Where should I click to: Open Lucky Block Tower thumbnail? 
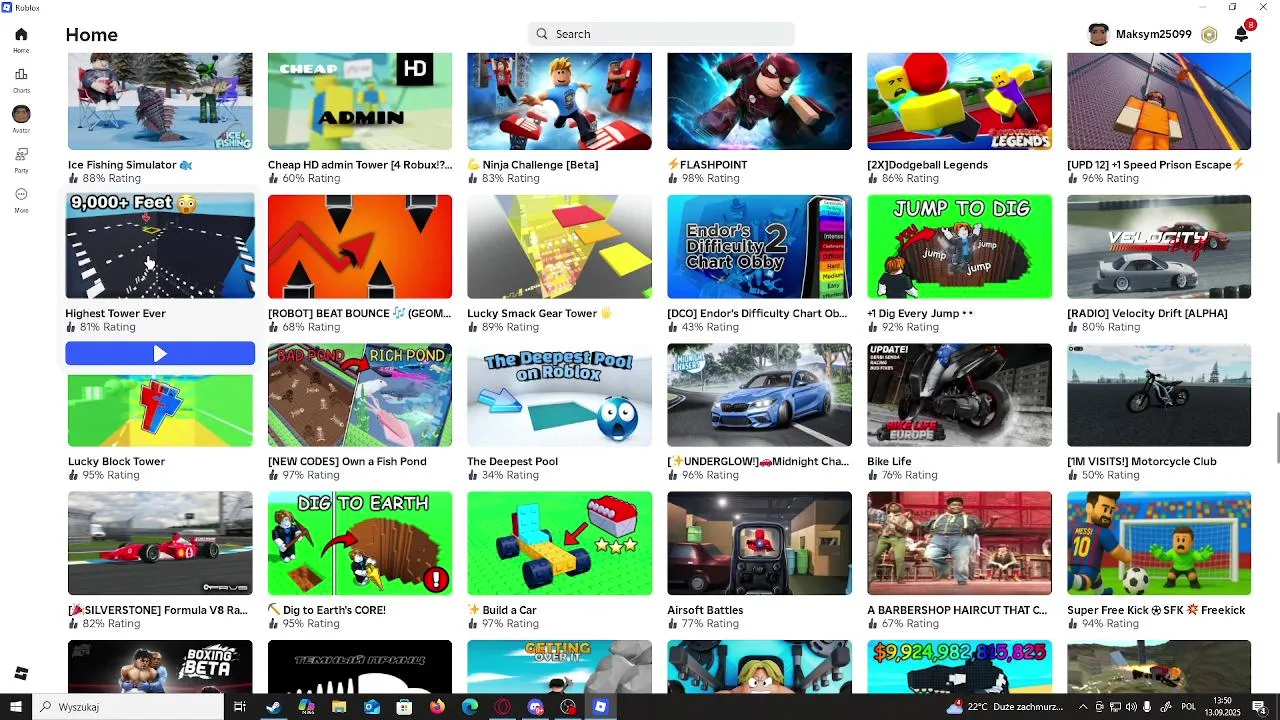pos(160,410)
